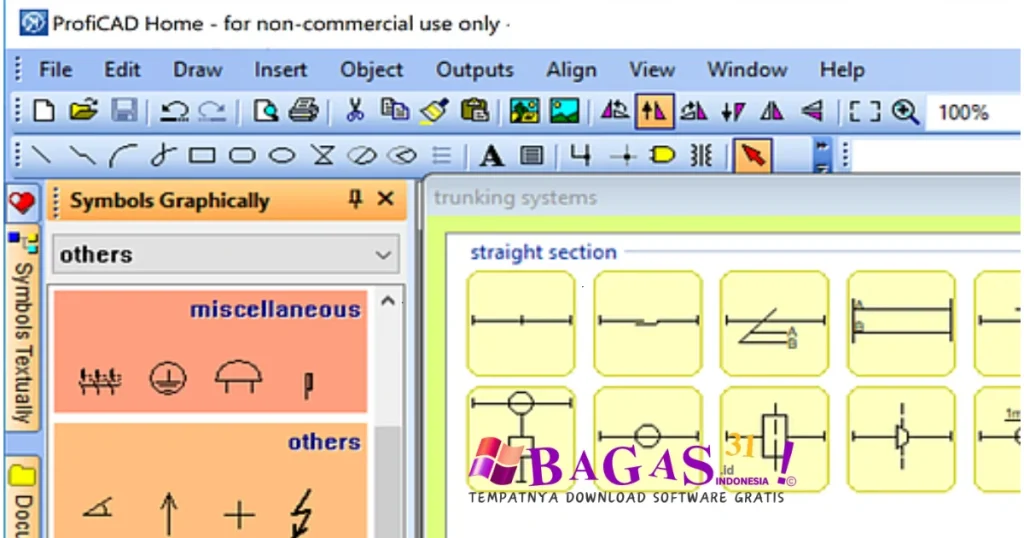Paste from clipboard
The image size is (1024, 538).
[x=475, y=111]
